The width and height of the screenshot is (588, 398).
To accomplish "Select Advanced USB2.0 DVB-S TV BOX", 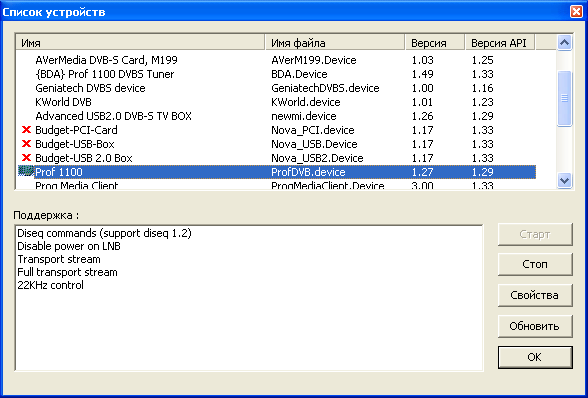I will (113, 116).
